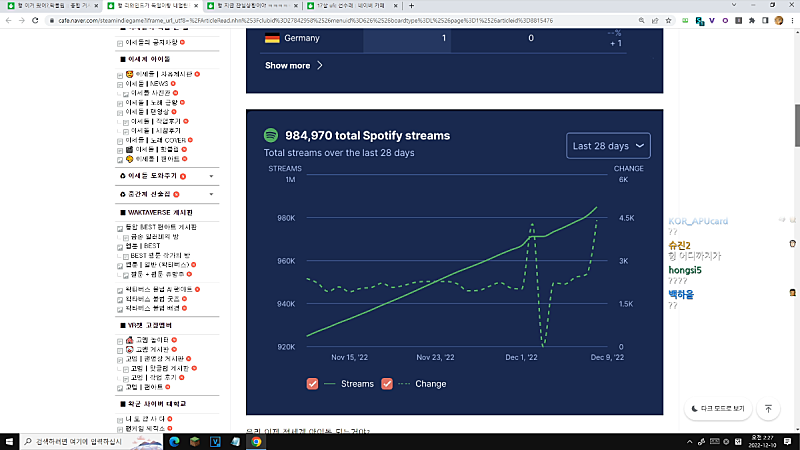Show hidden system tray icons
Screen dimensions: 800x450
point(689,442)
